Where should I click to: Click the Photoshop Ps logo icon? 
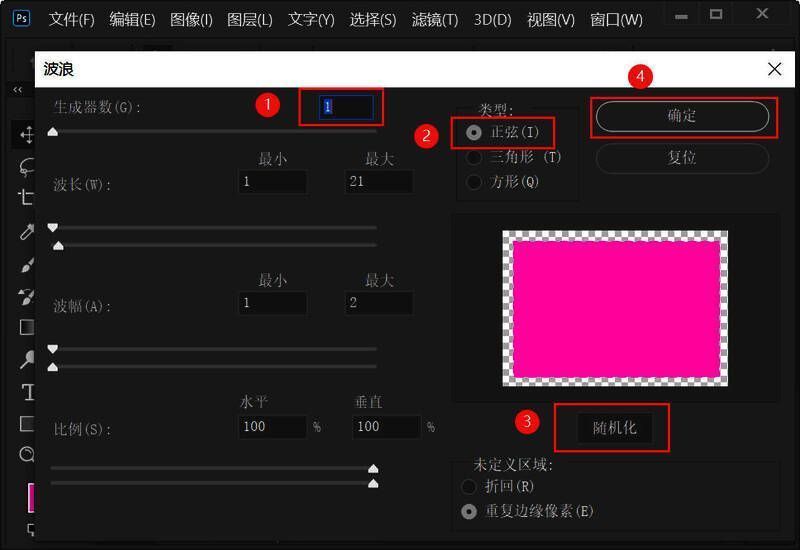coord(21,19)
